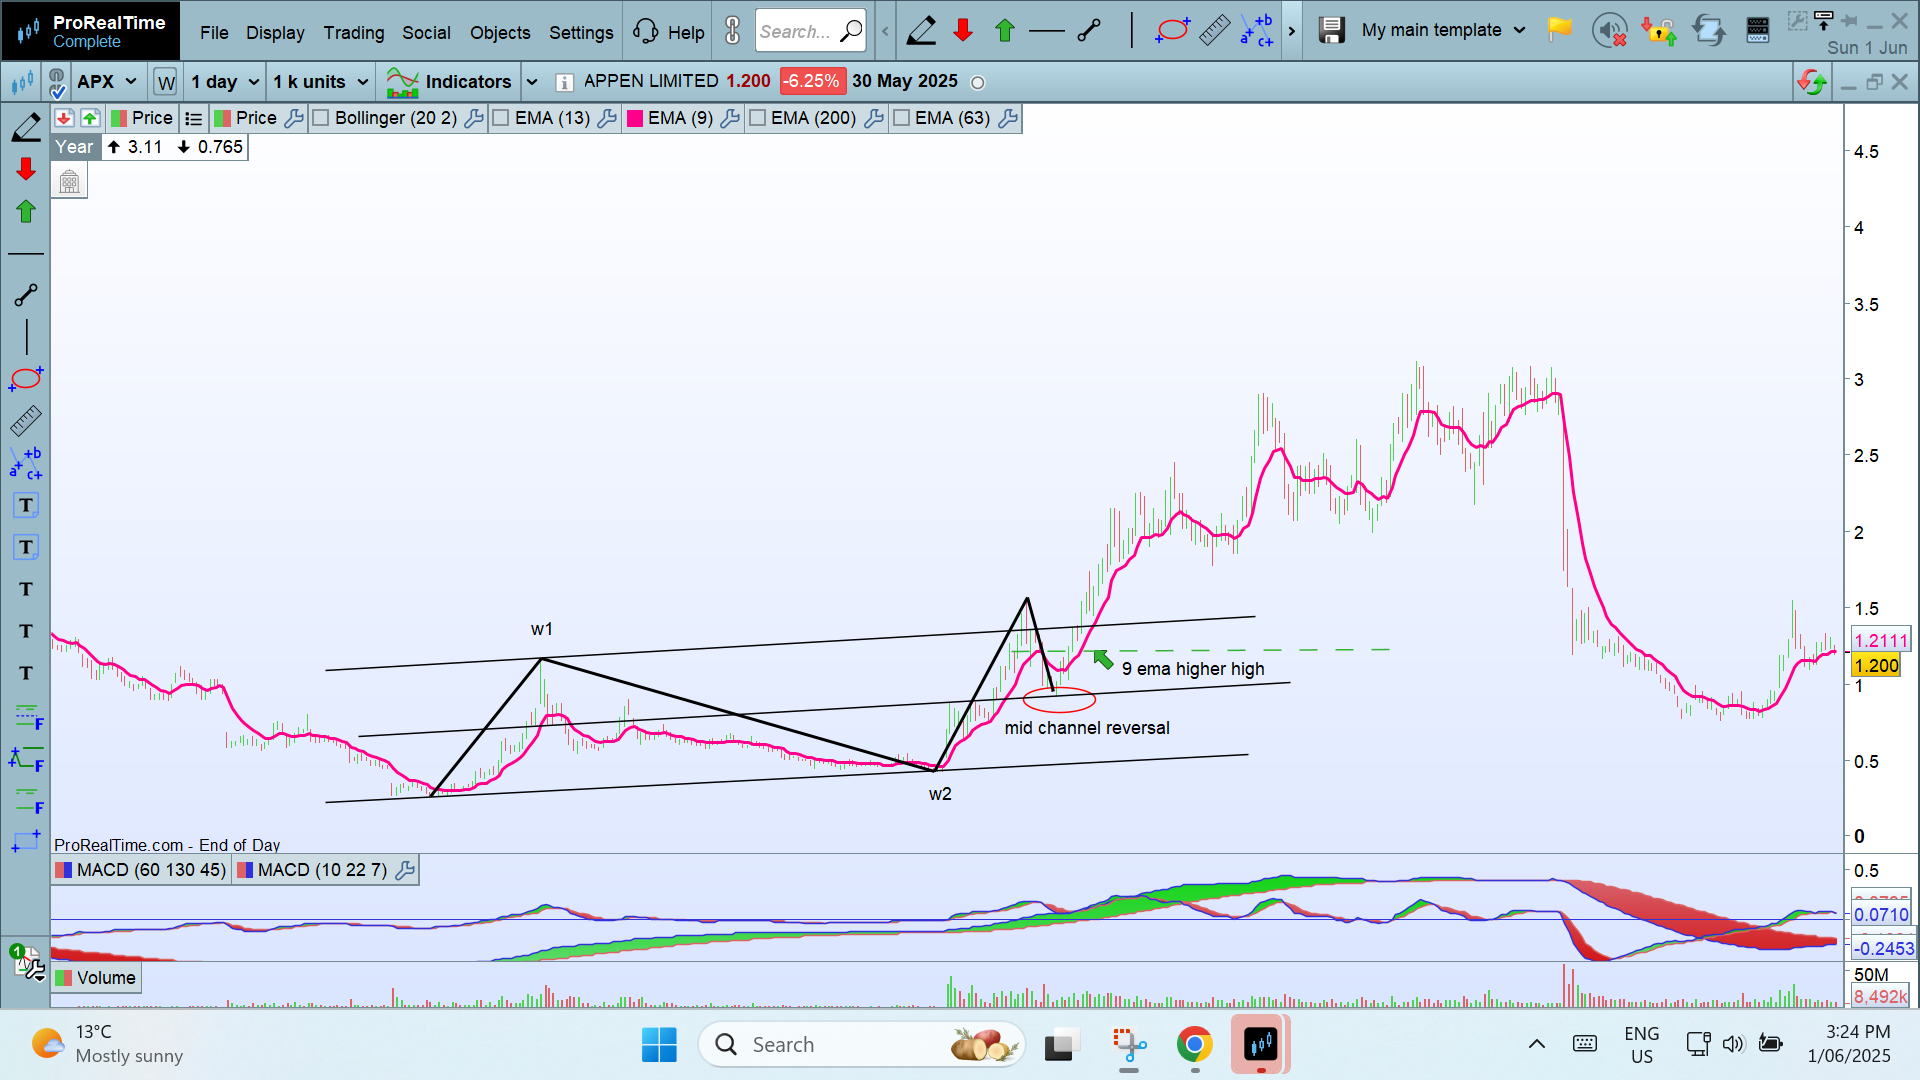Open the Objects menu
The width and height of the screenshot is (1920, 1080).
(500, 32)
